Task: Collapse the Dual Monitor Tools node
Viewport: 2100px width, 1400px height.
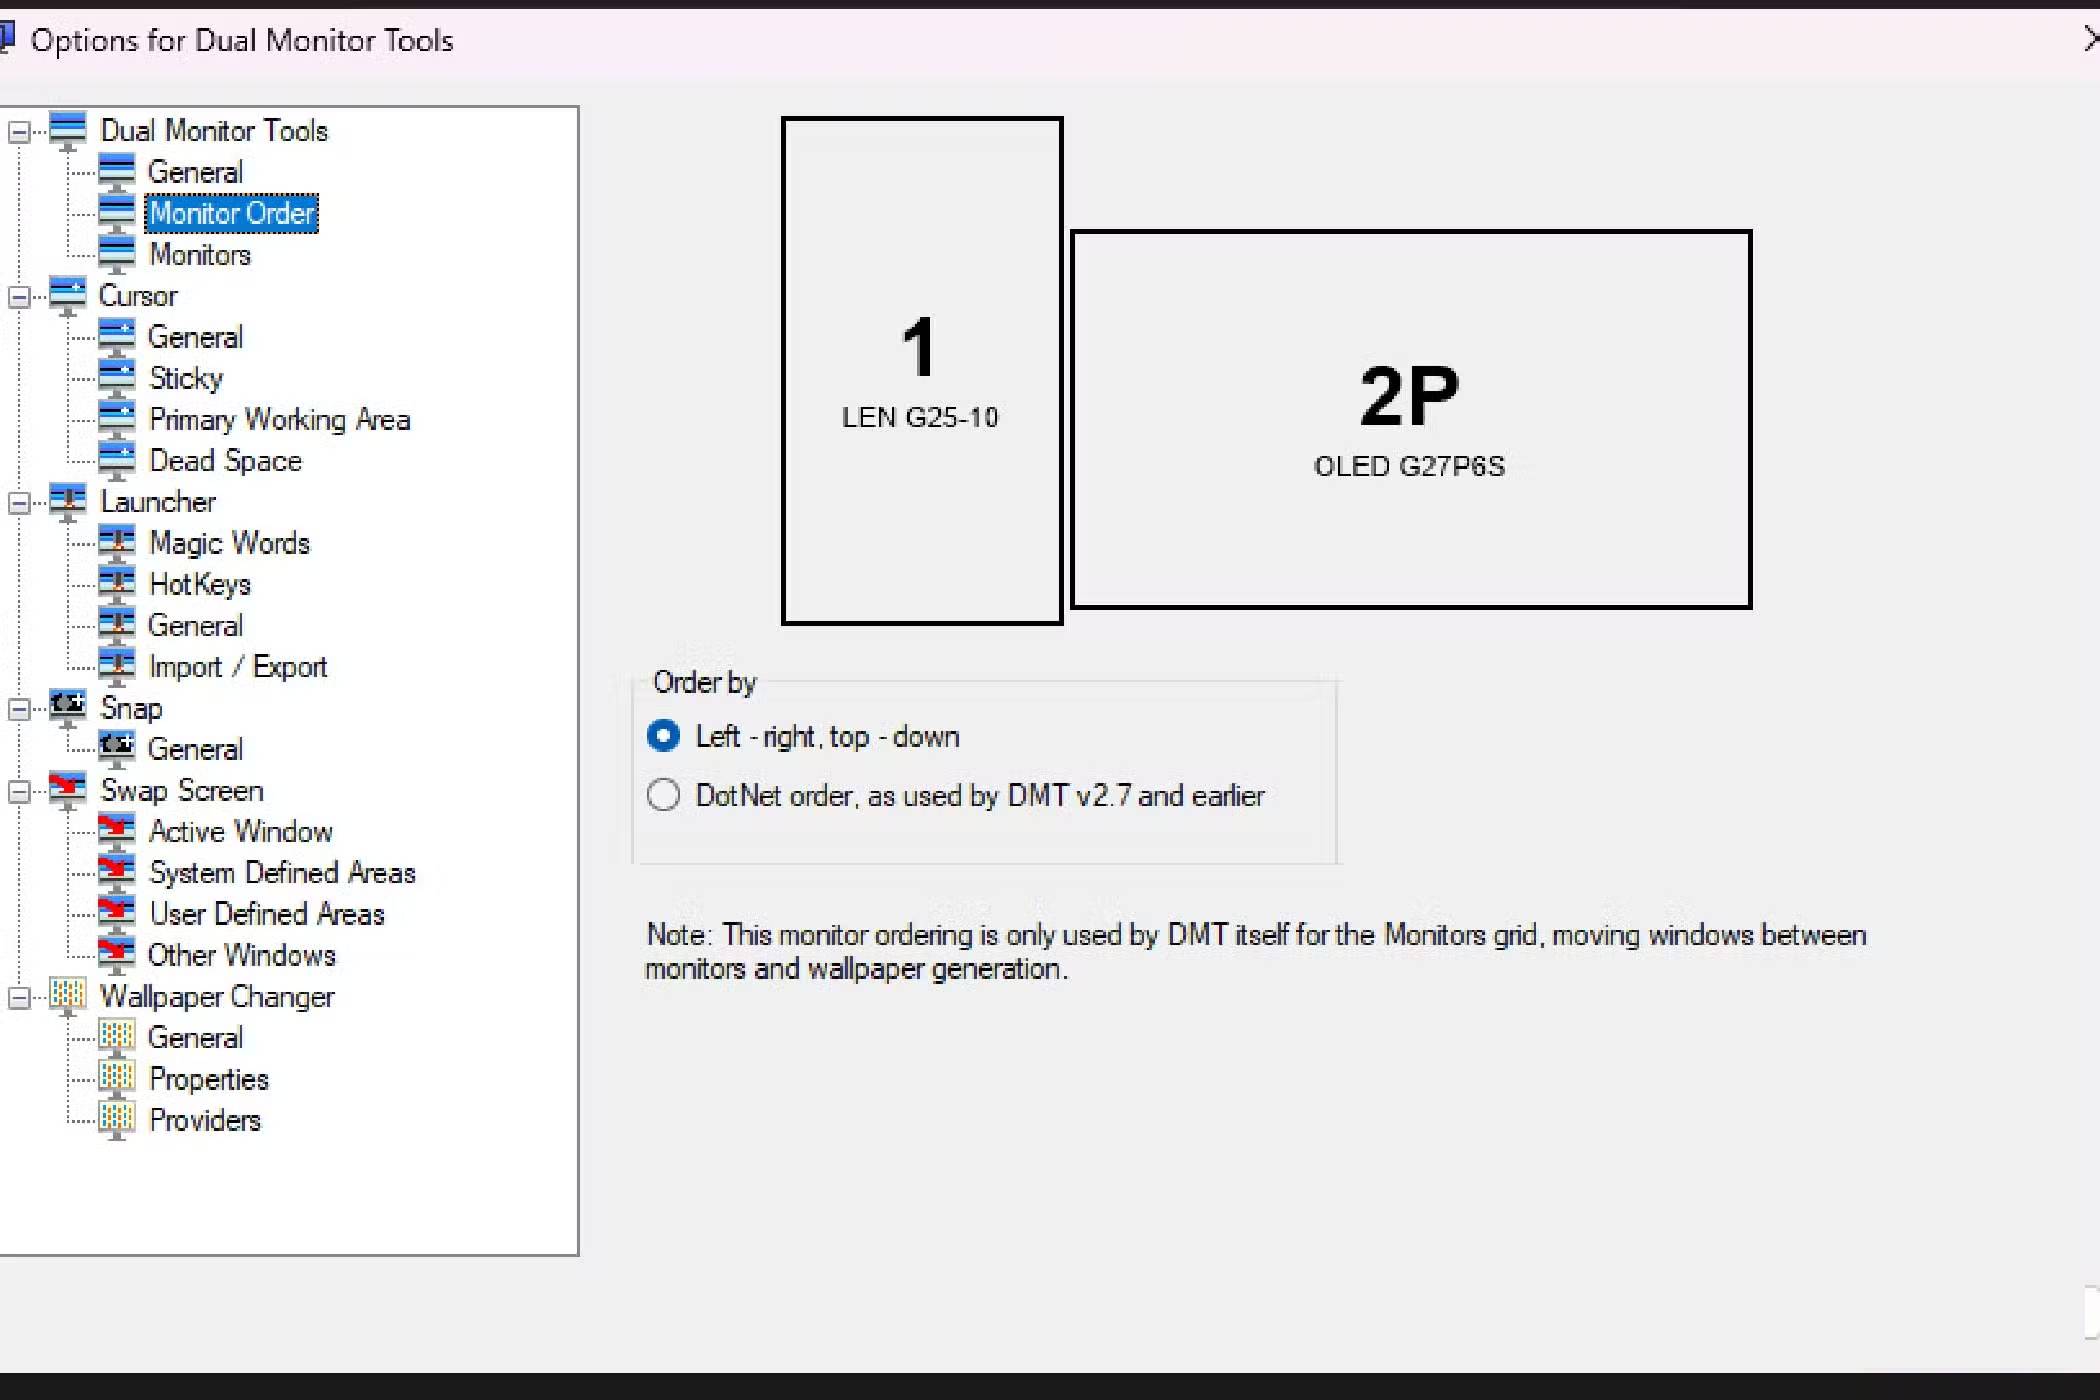Action: click(19, 131)
